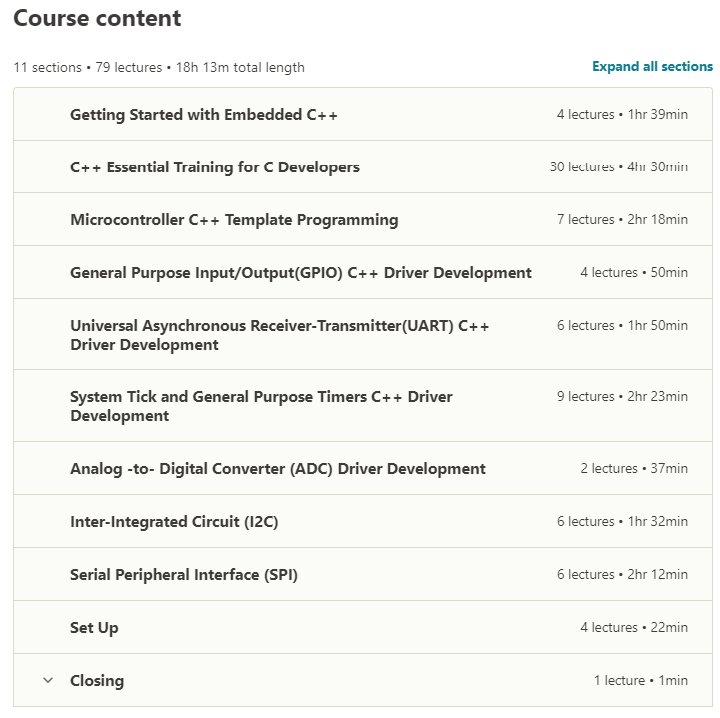Select the Closing section title
The height and width of the screenshot is (718, 720).
coord(97,680)
